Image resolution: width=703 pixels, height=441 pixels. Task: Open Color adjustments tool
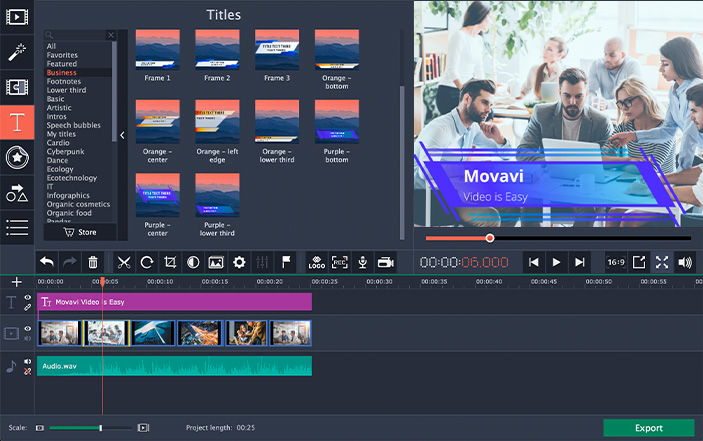(x=193, y=262)
